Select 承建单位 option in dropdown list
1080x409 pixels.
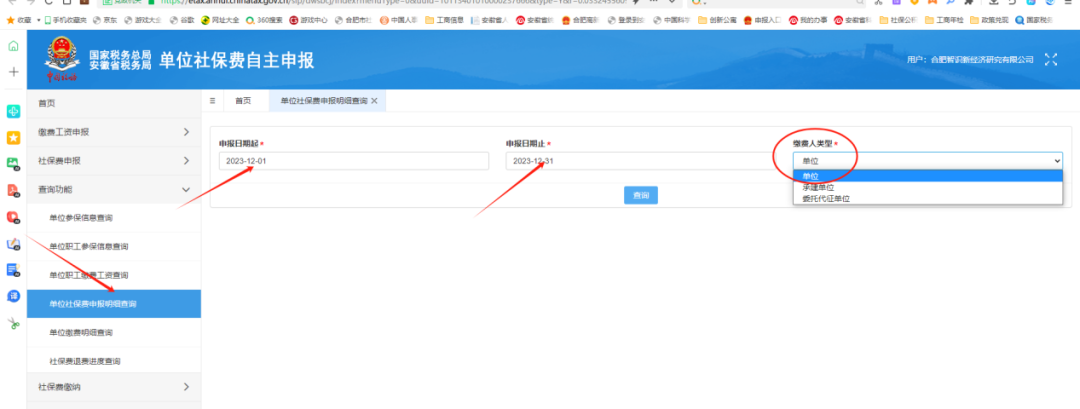point(928,187)
